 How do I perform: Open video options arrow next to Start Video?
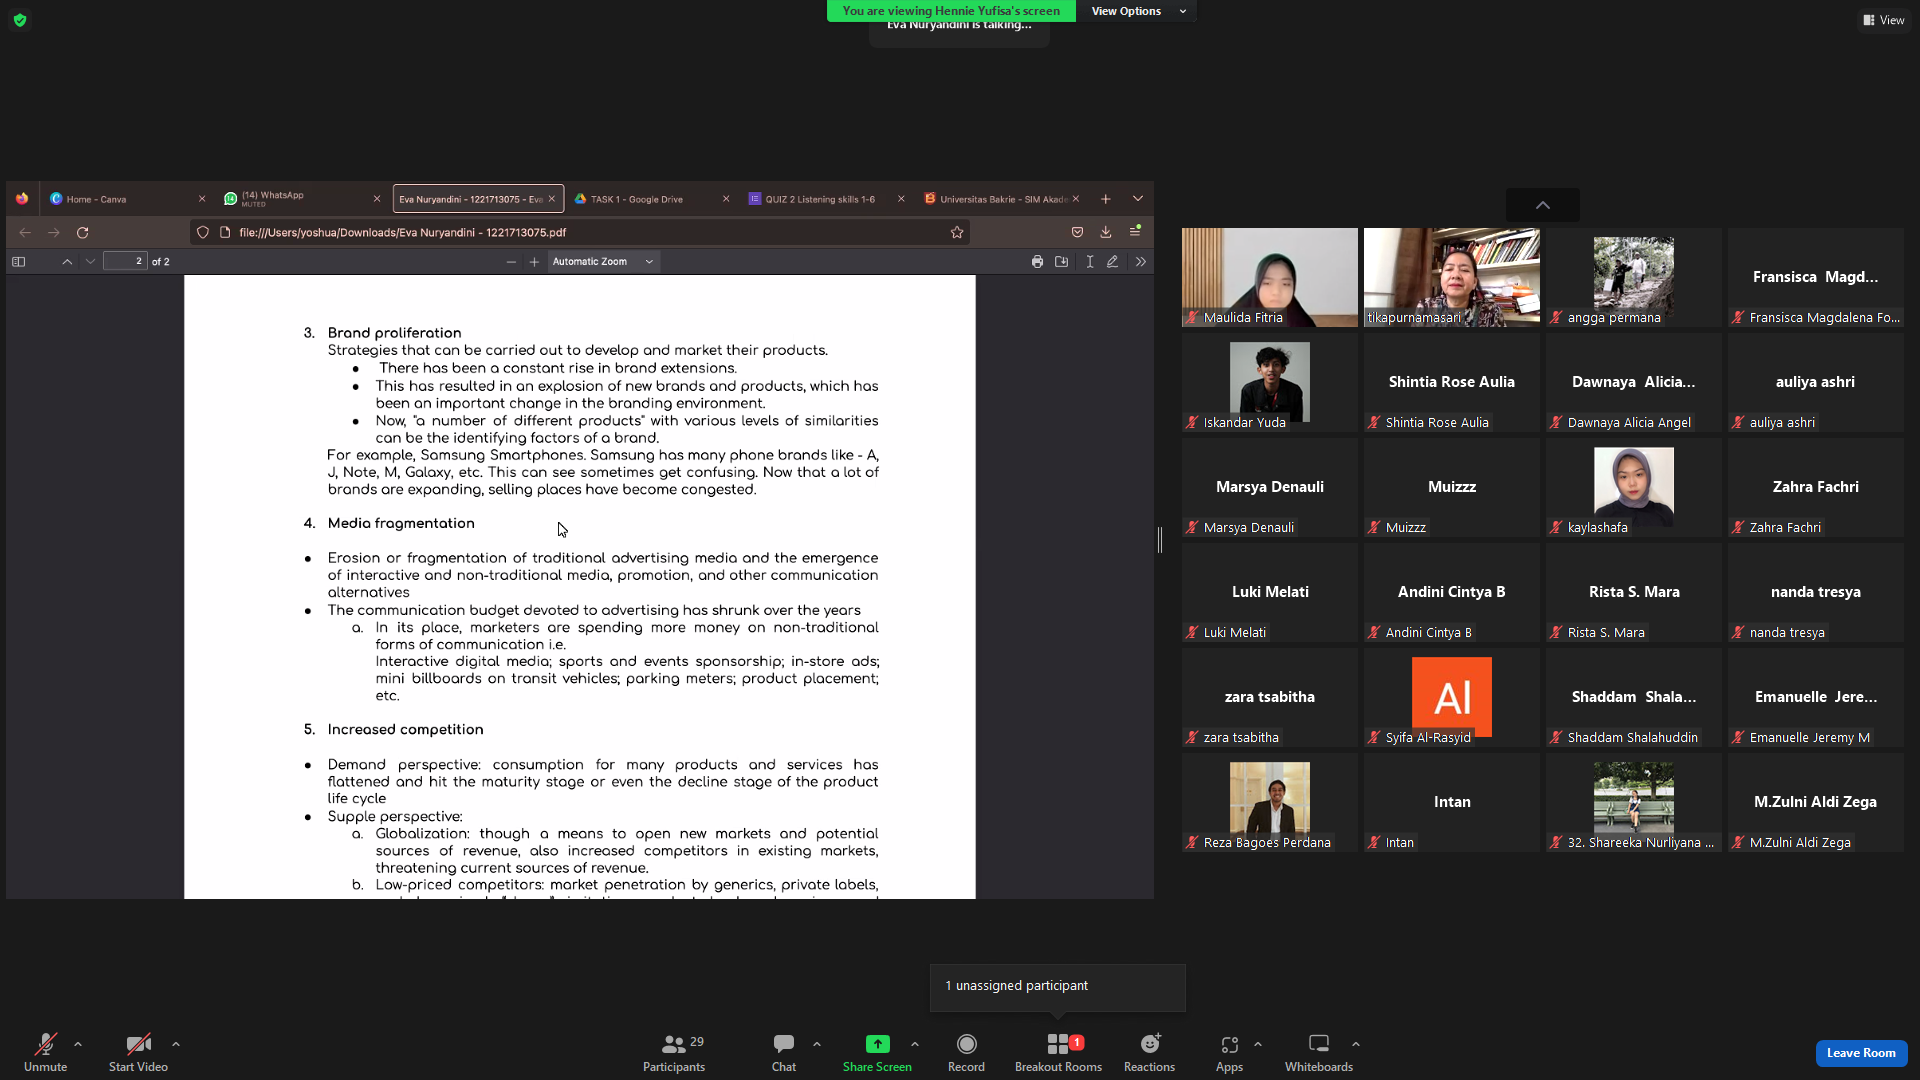point(176,1044)
